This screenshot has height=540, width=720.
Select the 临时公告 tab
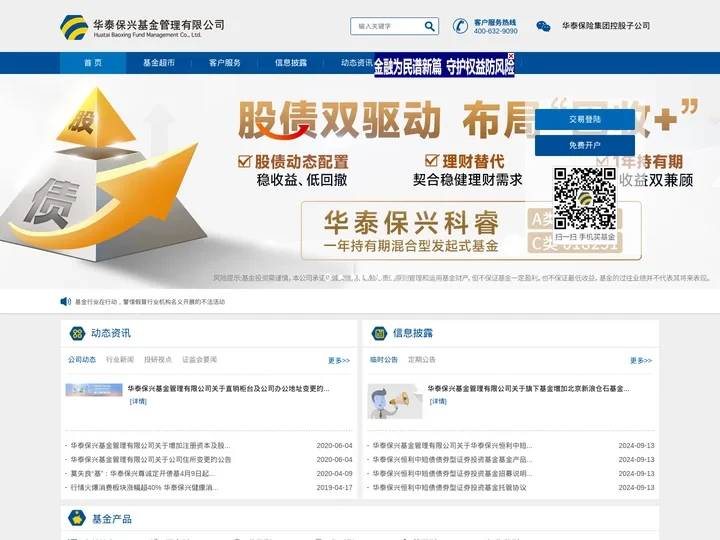click(384, 360)
